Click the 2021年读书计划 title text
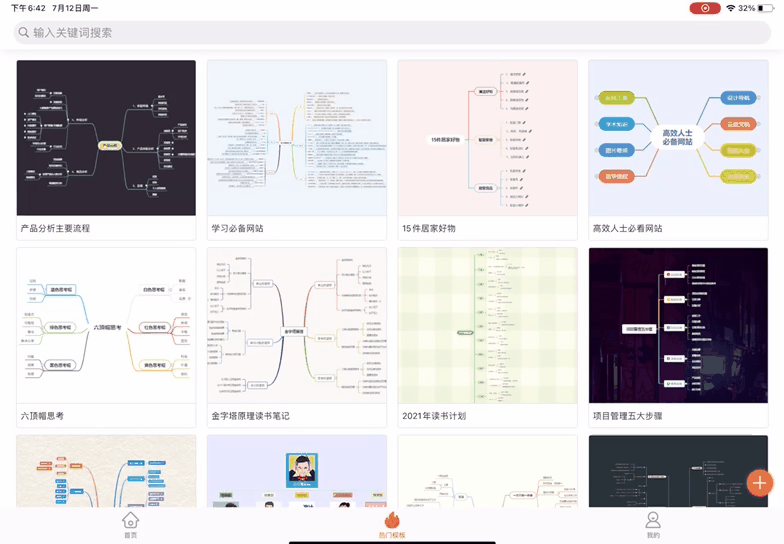784x544 pixels. tap(434, 416)
